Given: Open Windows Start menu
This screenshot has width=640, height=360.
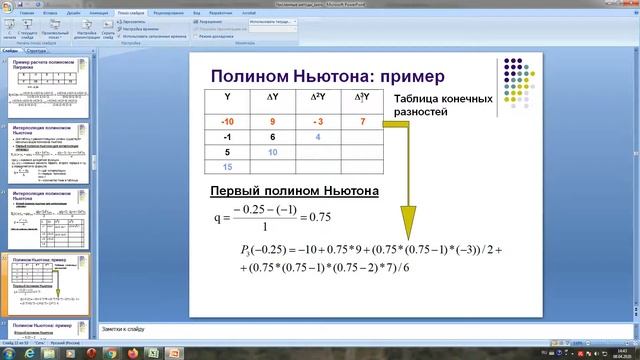Looking at the screenshot, I should click(9, 353).
